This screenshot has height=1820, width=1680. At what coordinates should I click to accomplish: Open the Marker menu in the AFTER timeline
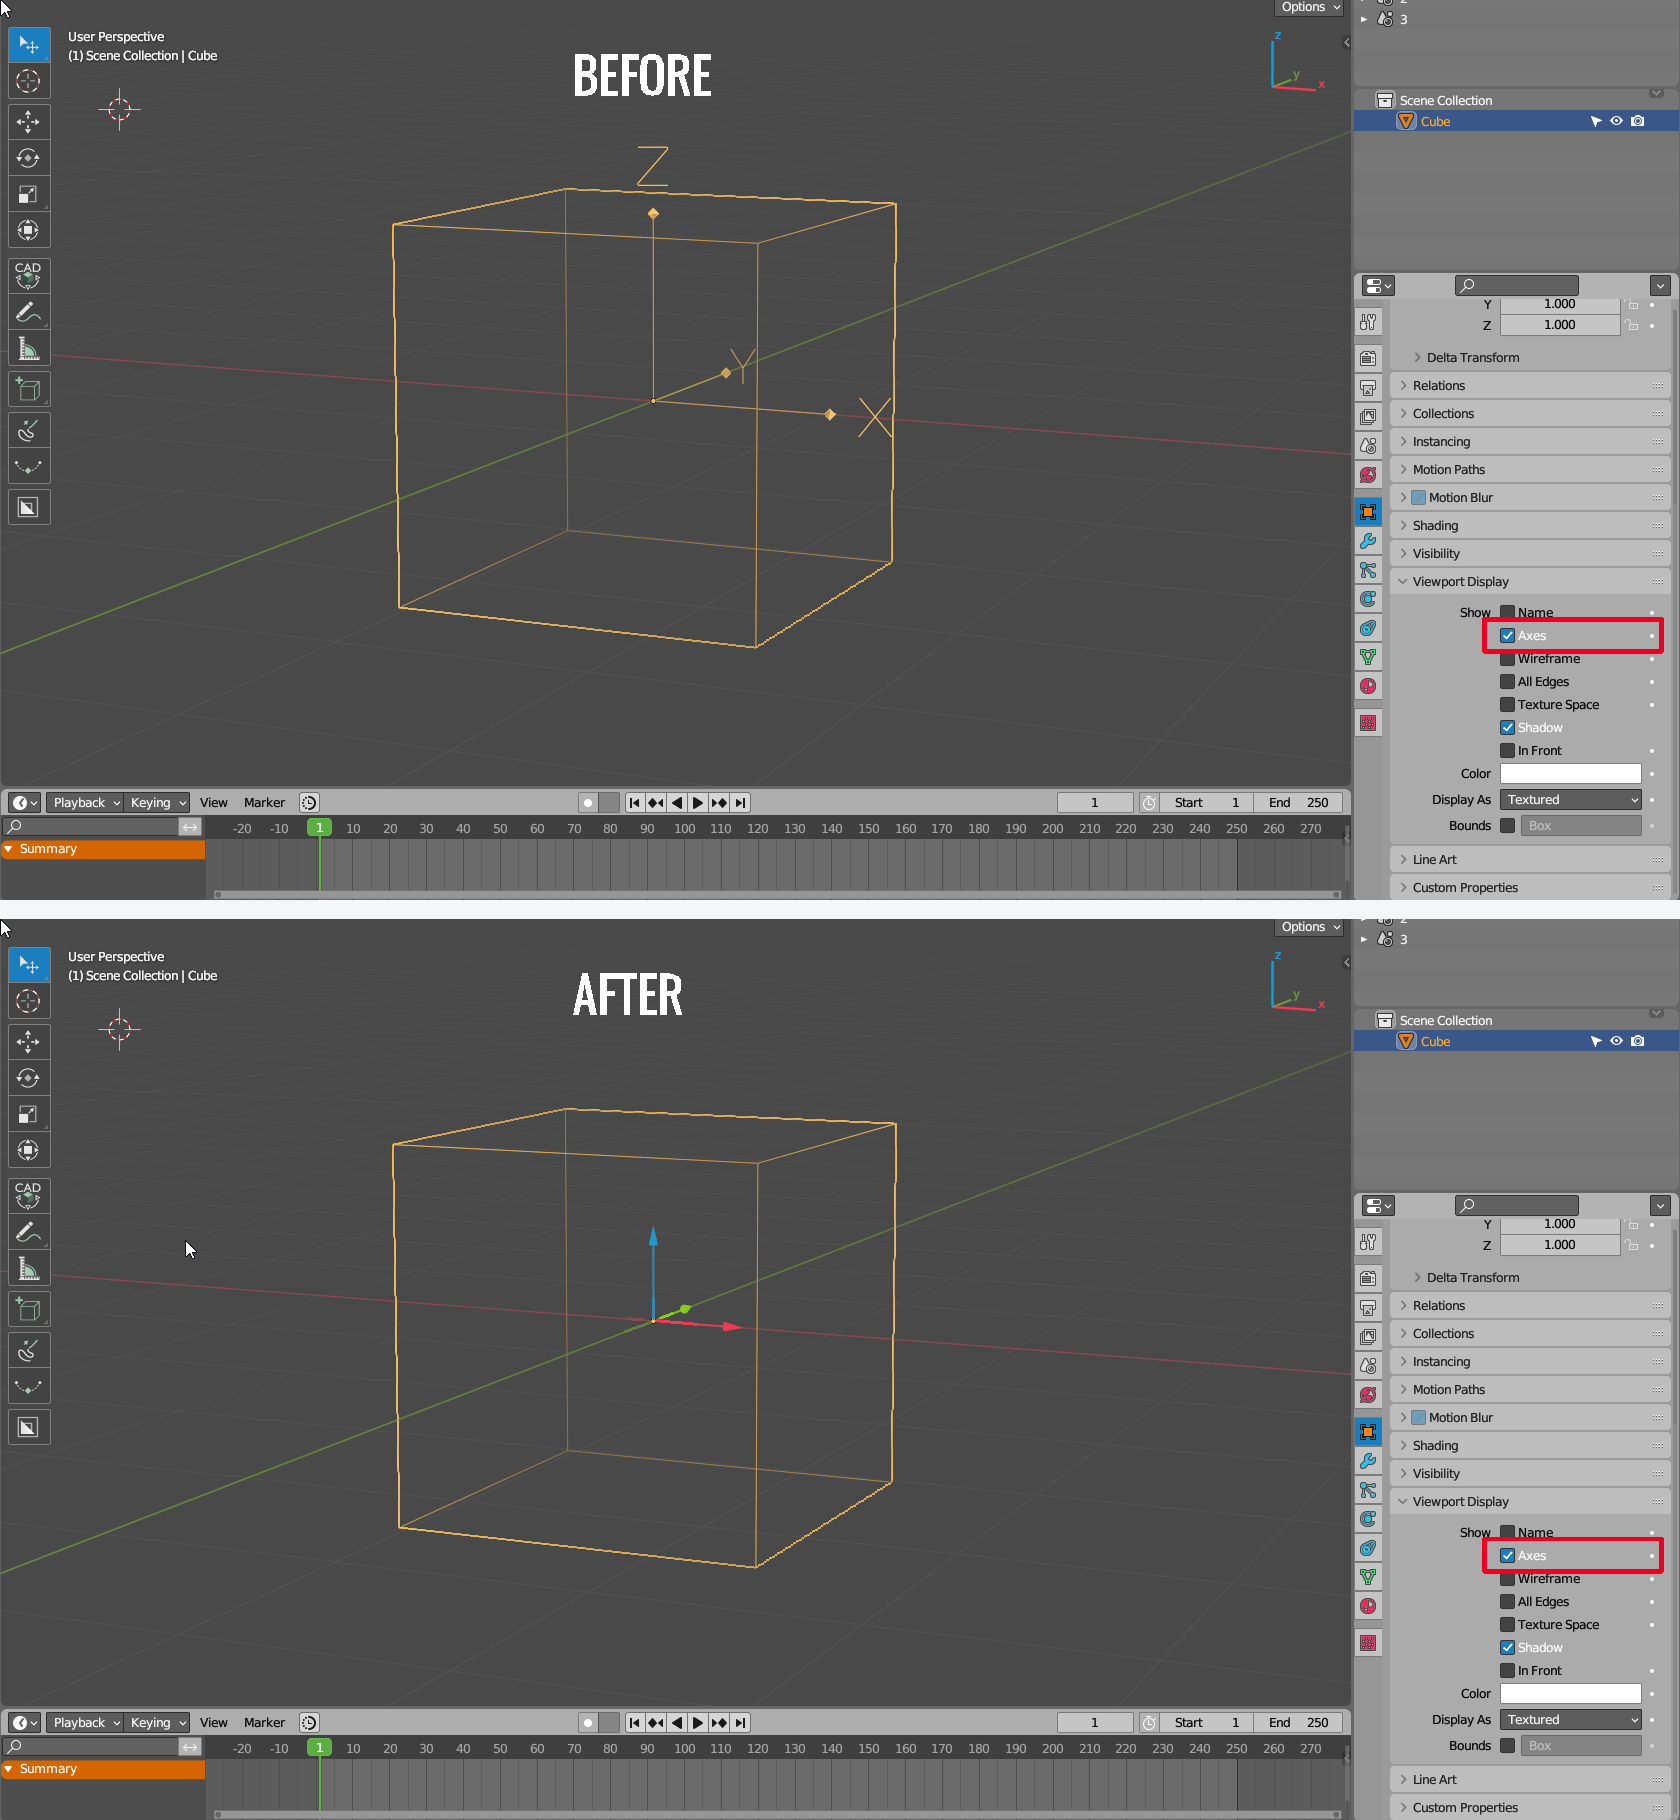[264, 1723]
